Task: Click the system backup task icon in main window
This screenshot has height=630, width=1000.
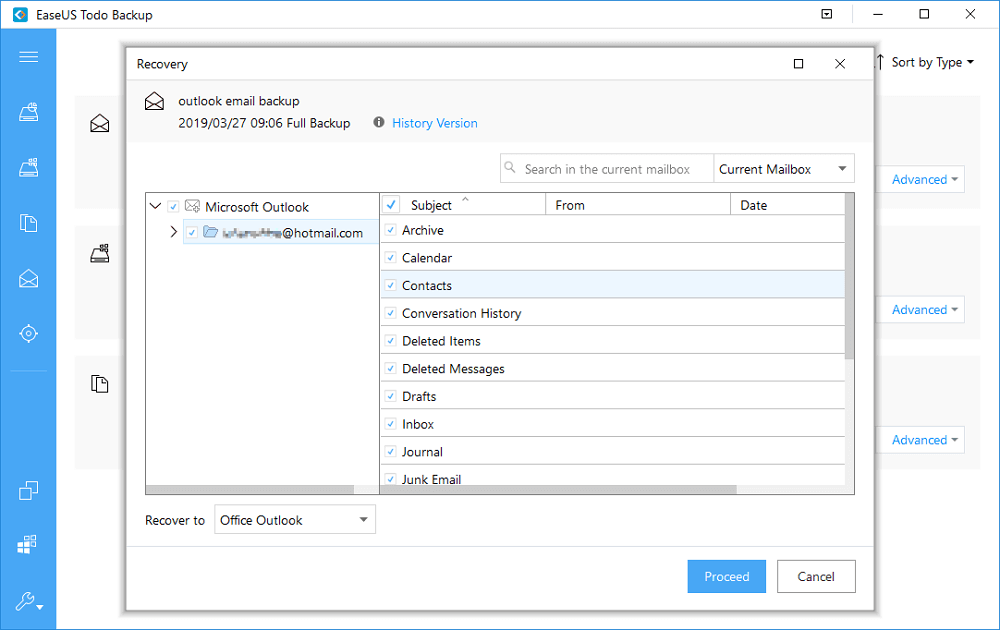Action: pyautogui.click(x=99, y=254)
